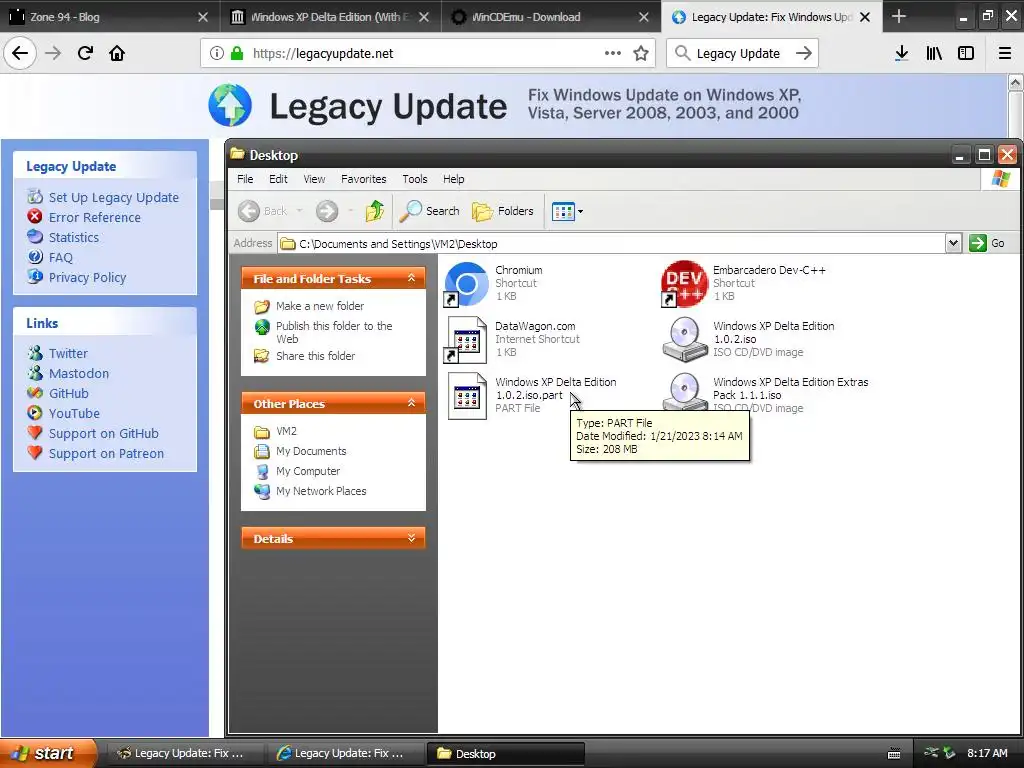This screenshot has height=768, width=1024.
Task: Expand the Details panel
Action: pos(411,538)
